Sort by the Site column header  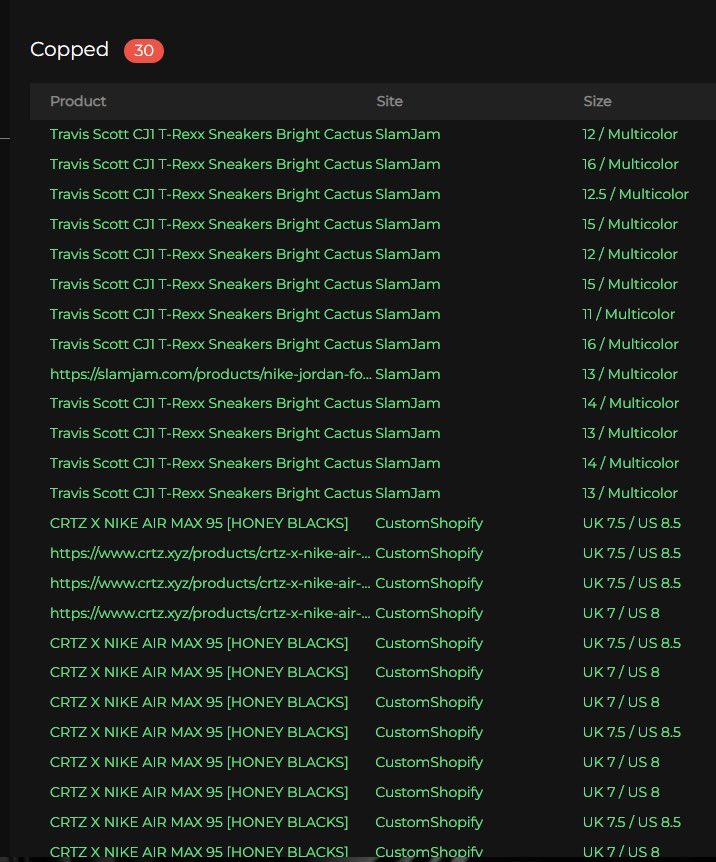click(389, 101)
